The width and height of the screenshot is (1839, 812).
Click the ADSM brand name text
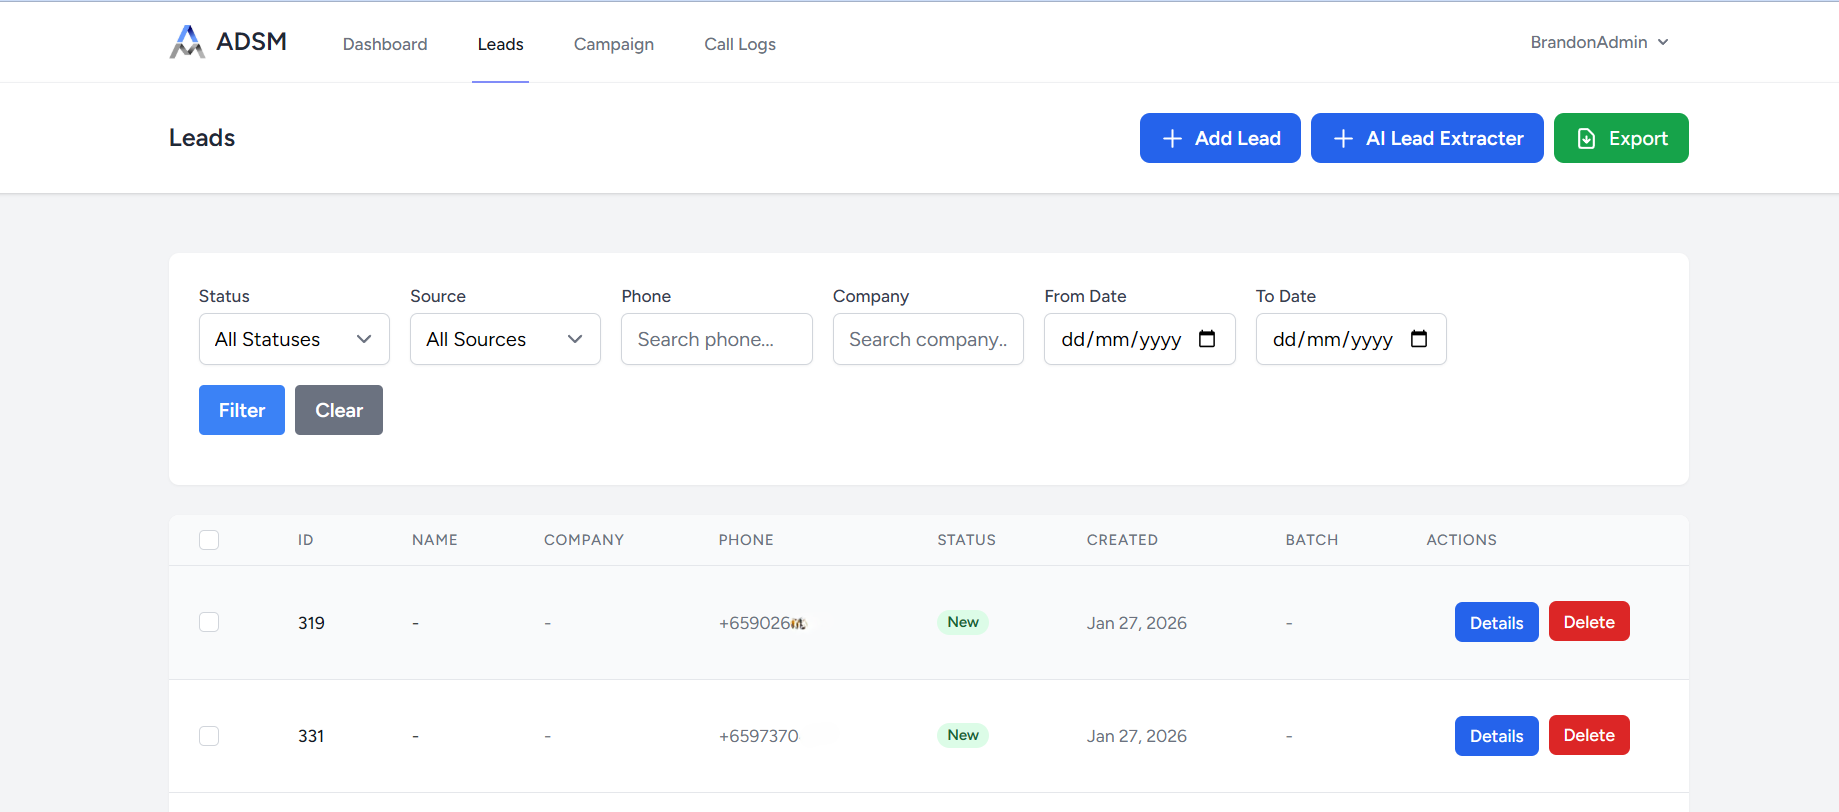[251, 41]
